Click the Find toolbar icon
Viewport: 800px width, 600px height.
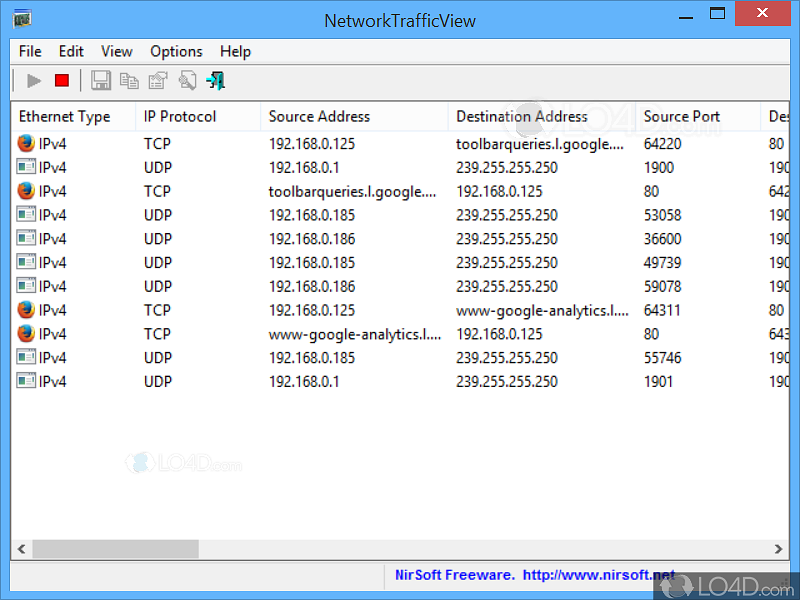pyautogui.click(x=187, y=80)
